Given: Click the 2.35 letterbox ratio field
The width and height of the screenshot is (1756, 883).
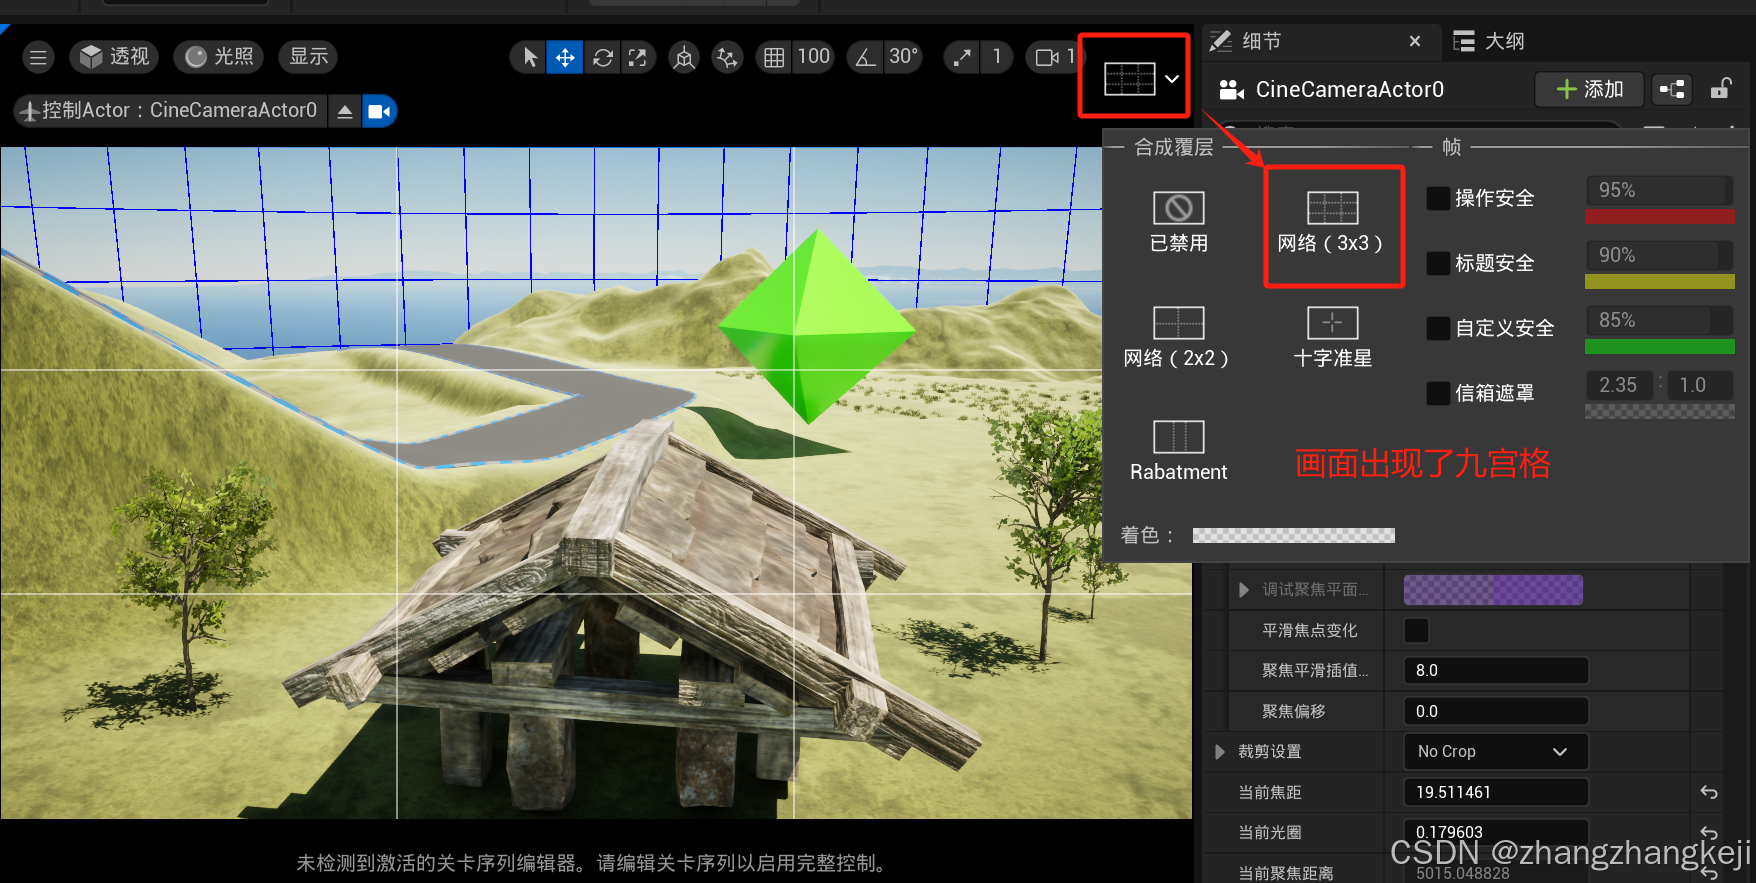Looking at the screenshot, I should click(1622, 385).
